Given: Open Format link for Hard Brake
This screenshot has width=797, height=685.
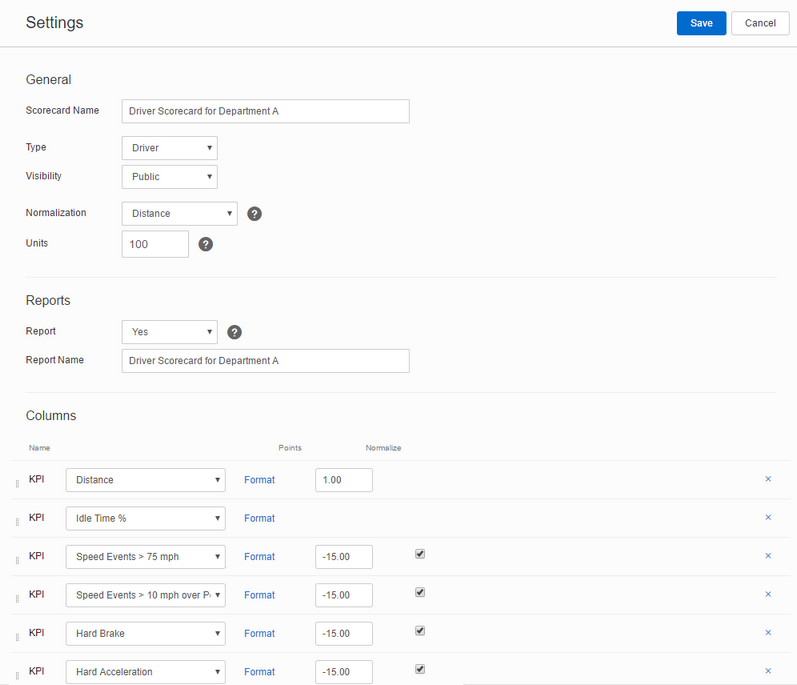Looking at the screenshot, I should coord(259,633).
